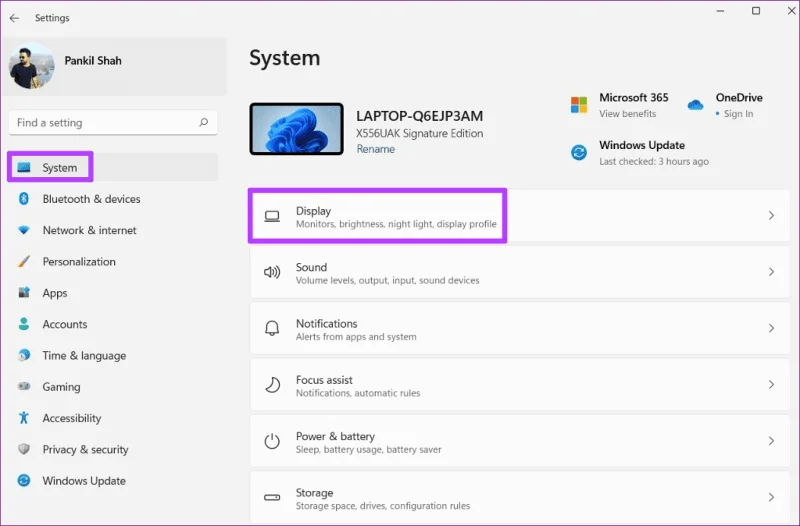Click the Find a setting search box
The image size is (800, 526).
(x=113, y=122)
